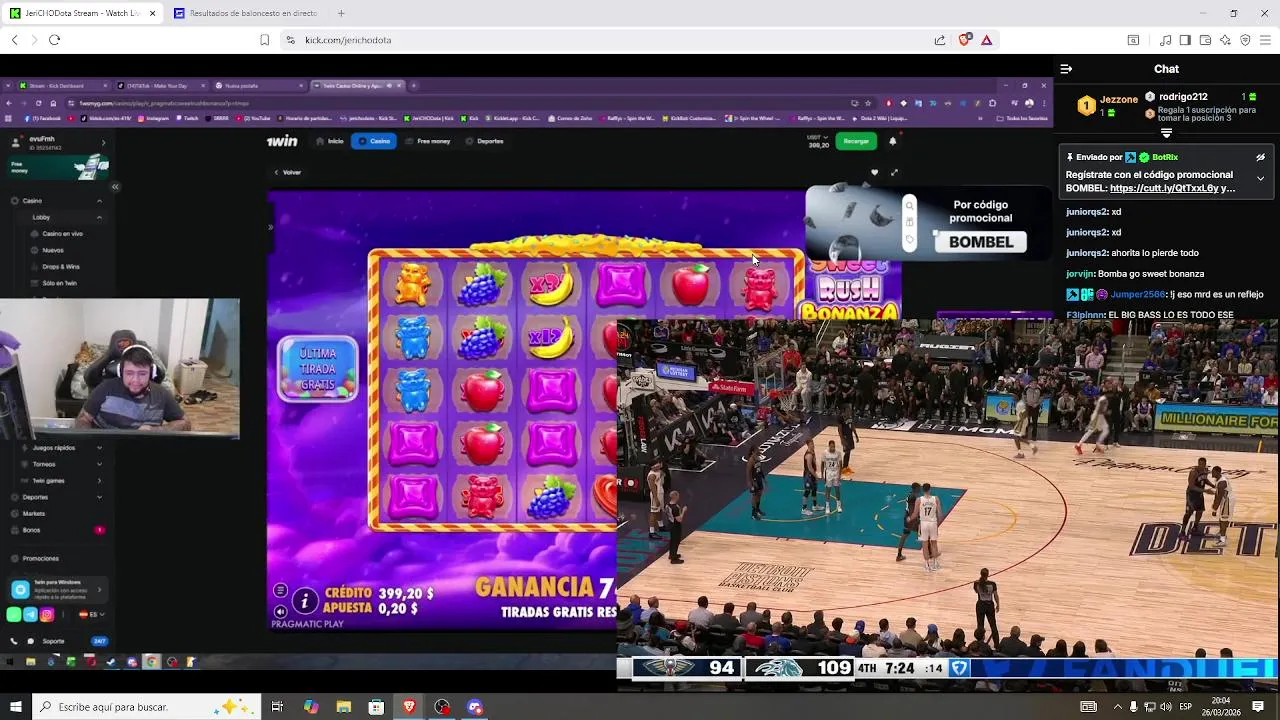The height and width of the screenshot is (720, 1280).
Task: Open the Brave hamburger menu
Action: 1266,40
